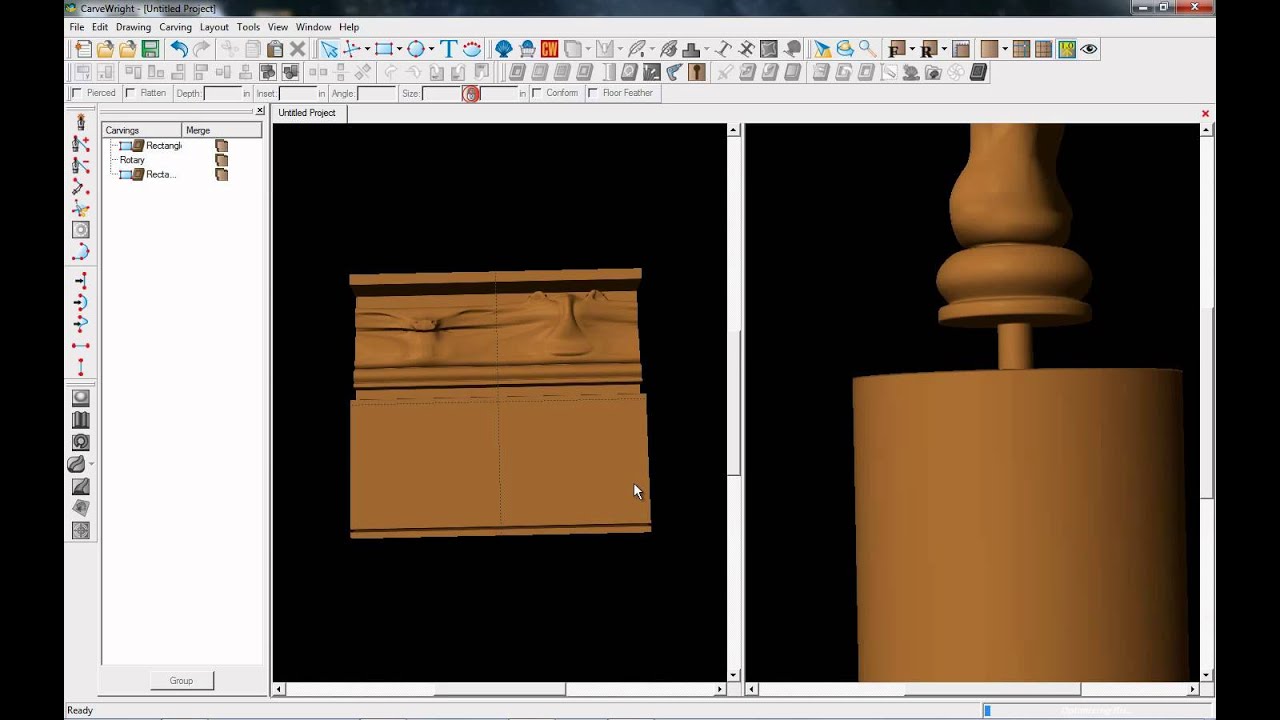Click the 1.0 yellow scale icon
The width and height of the screenshot is (1280, 720).
point(1067,49)
